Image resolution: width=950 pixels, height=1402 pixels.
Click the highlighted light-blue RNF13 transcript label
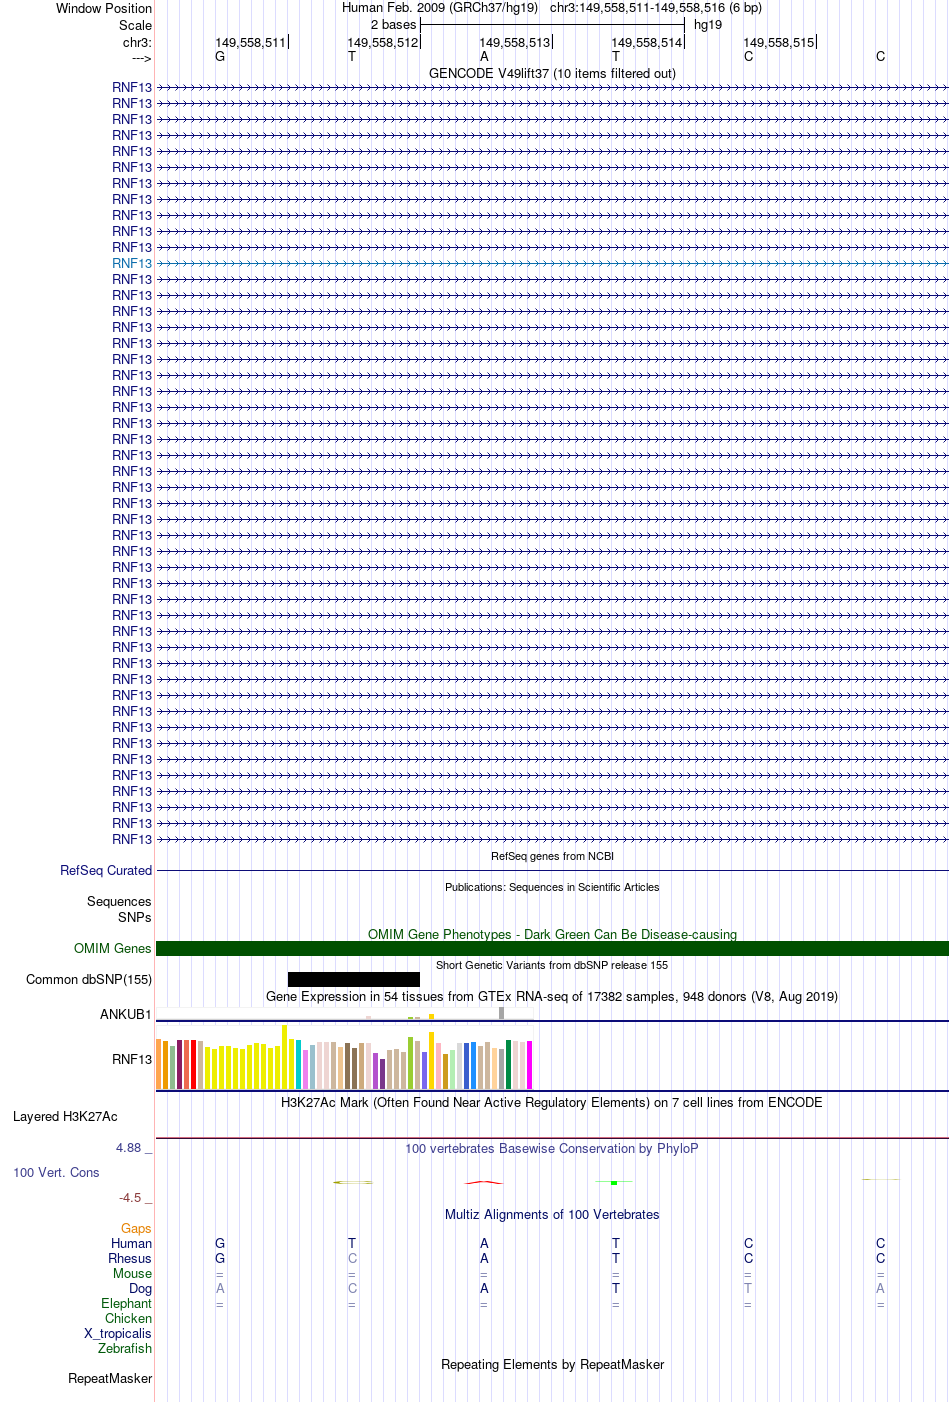click(x=132, y=264)
